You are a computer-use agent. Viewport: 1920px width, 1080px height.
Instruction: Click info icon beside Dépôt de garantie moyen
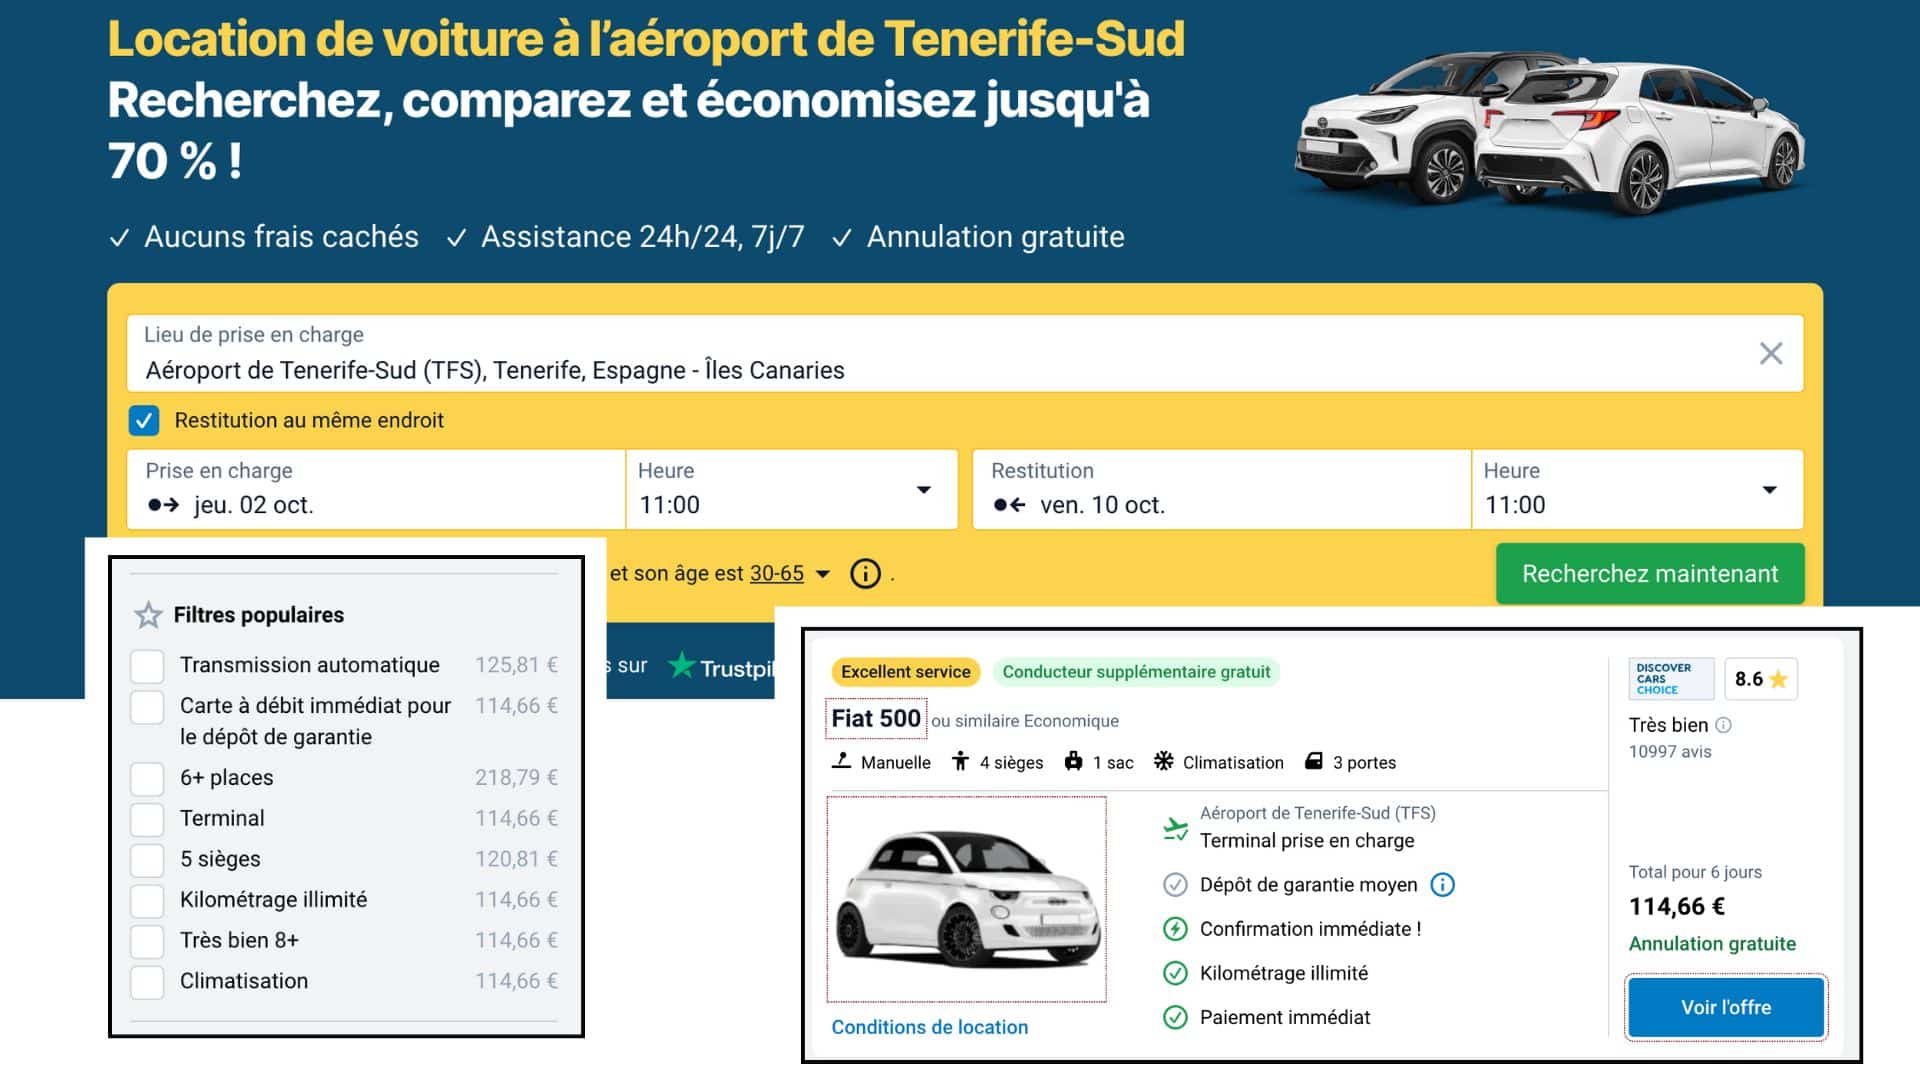pyautogui.click(x=1442, y=885)
